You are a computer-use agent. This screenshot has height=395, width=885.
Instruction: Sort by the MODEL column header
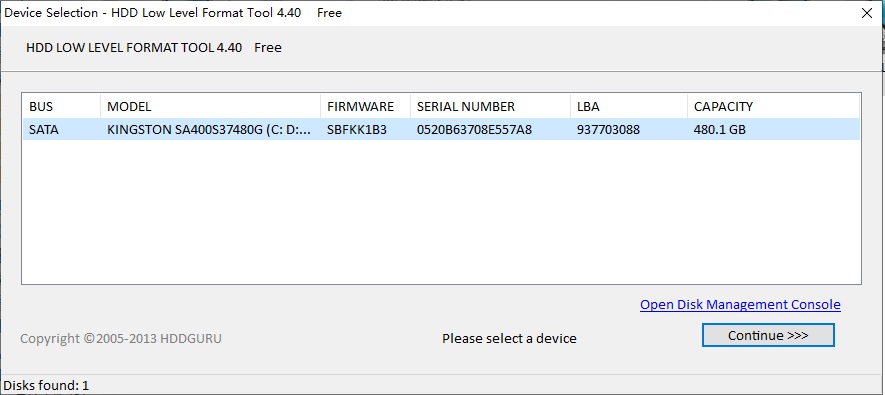211,106
